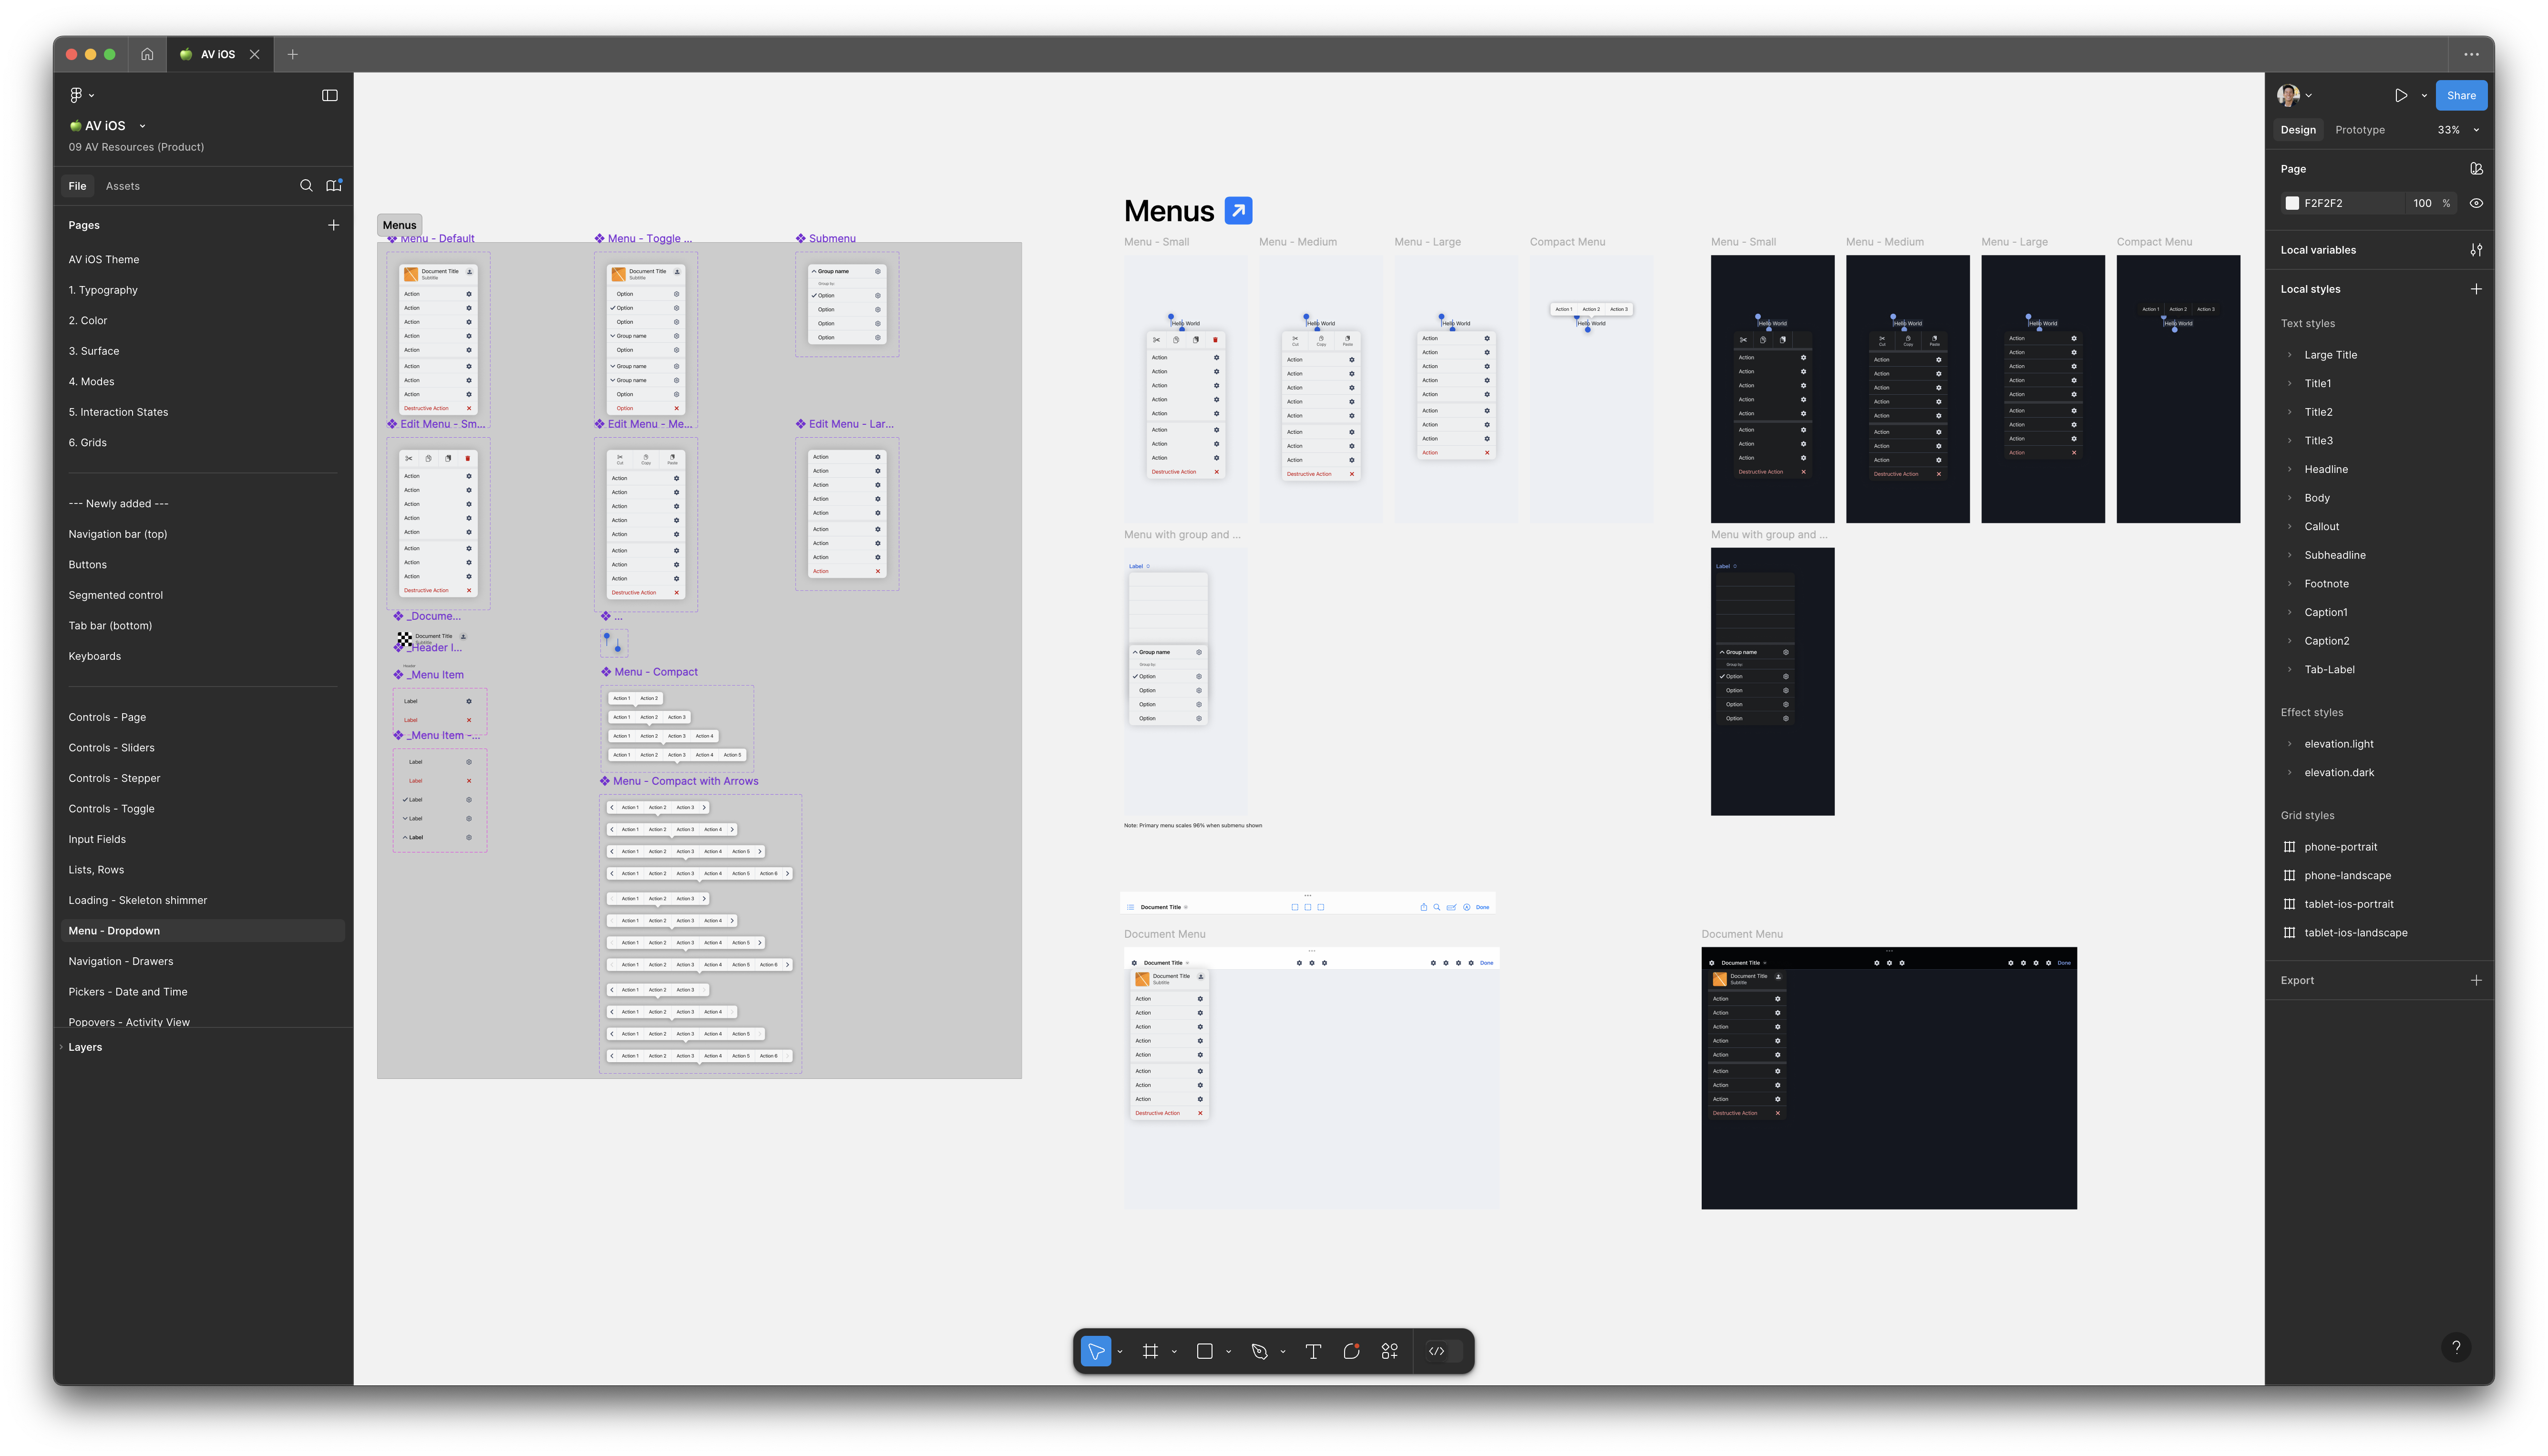Viewport: 2548px width, 1456px height.
Task: Click the page opacity 100 field
Action: pos(2421,203)
